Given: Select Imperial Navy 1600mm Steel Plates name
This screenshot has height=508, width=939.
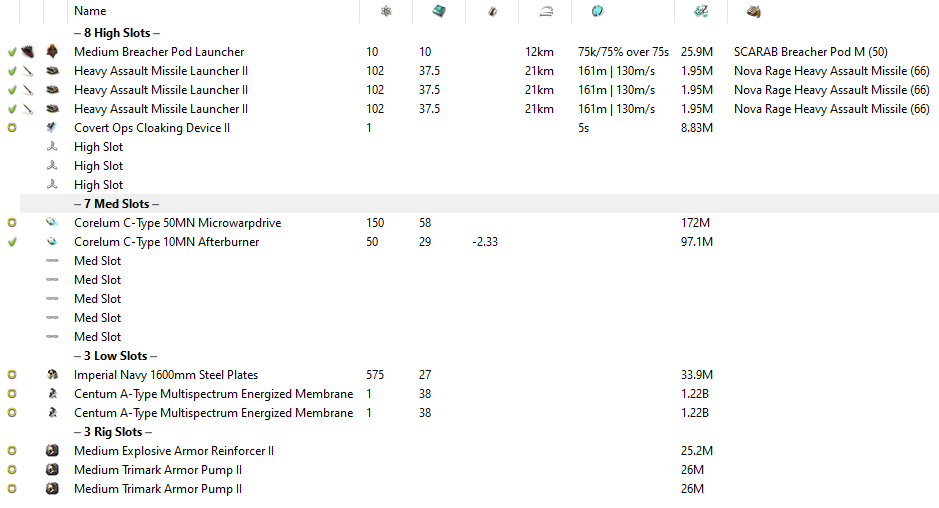Looking at the screenshot, I should click(x=166, y=375).
